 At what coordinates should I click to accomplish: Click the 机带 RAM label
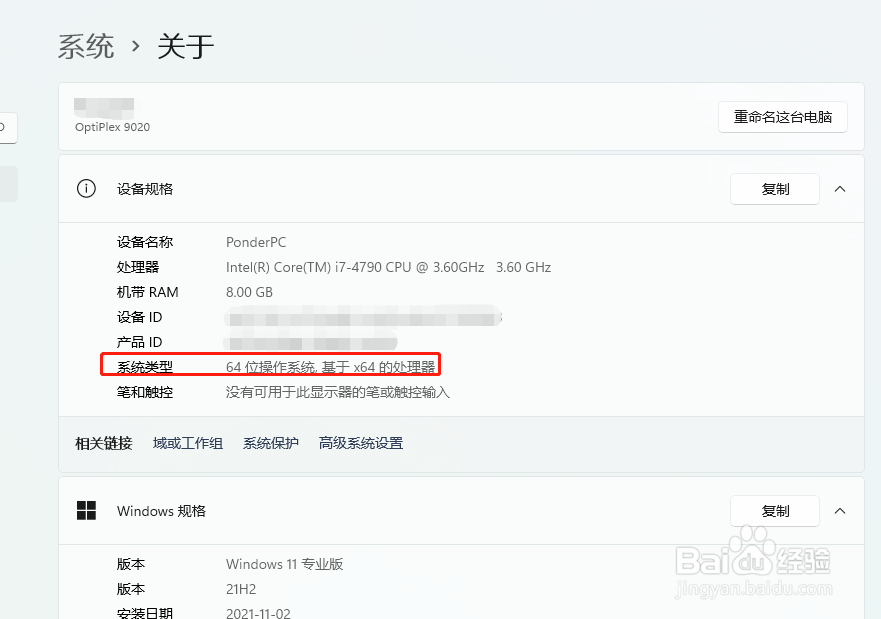pos(147,292)
